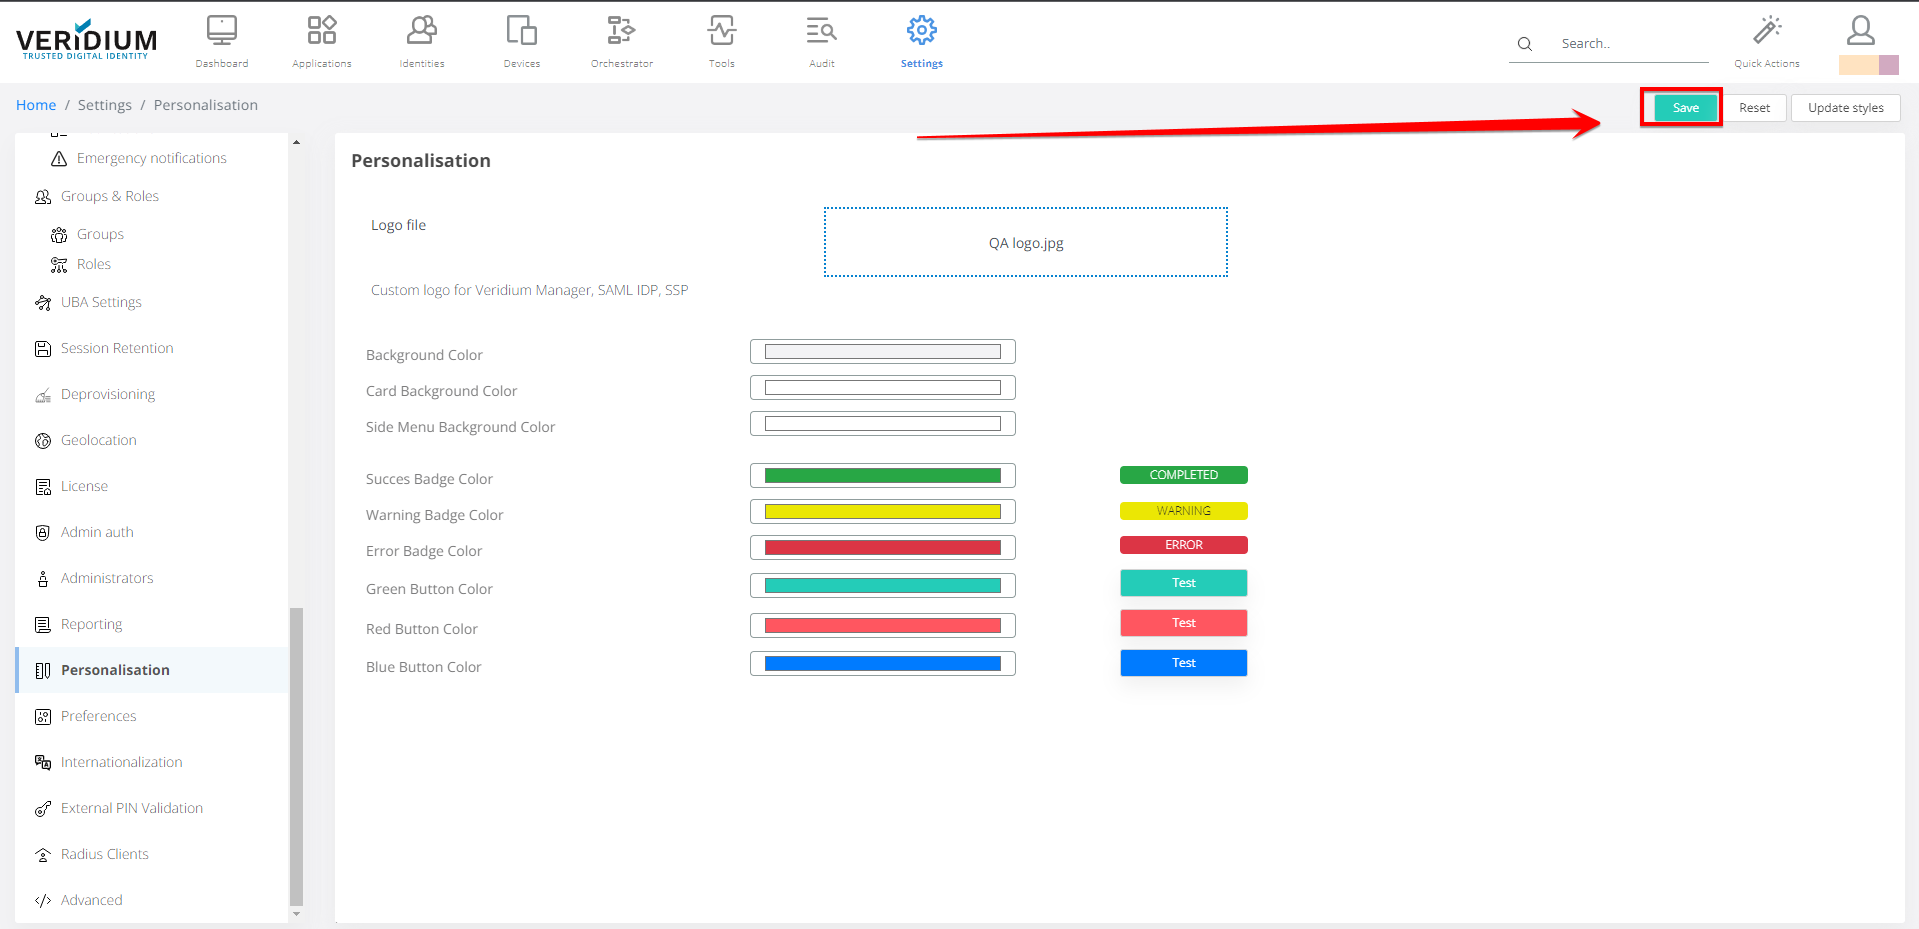This screenshot has height=929, width=1919.
Task: Click the Save button
Action: tap(1685, 108)
